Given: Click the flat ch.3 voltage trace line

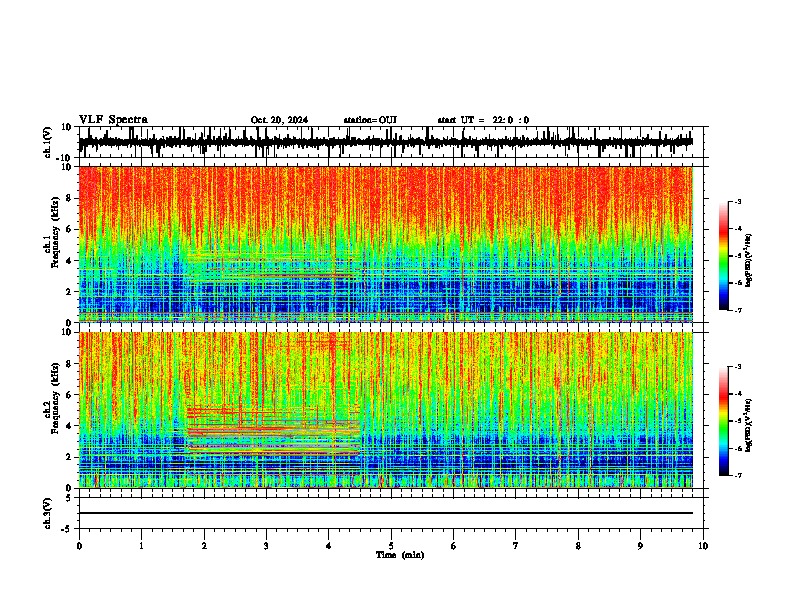Looking at the screenshot, I should pyautogui.click(x=386, y=513).
